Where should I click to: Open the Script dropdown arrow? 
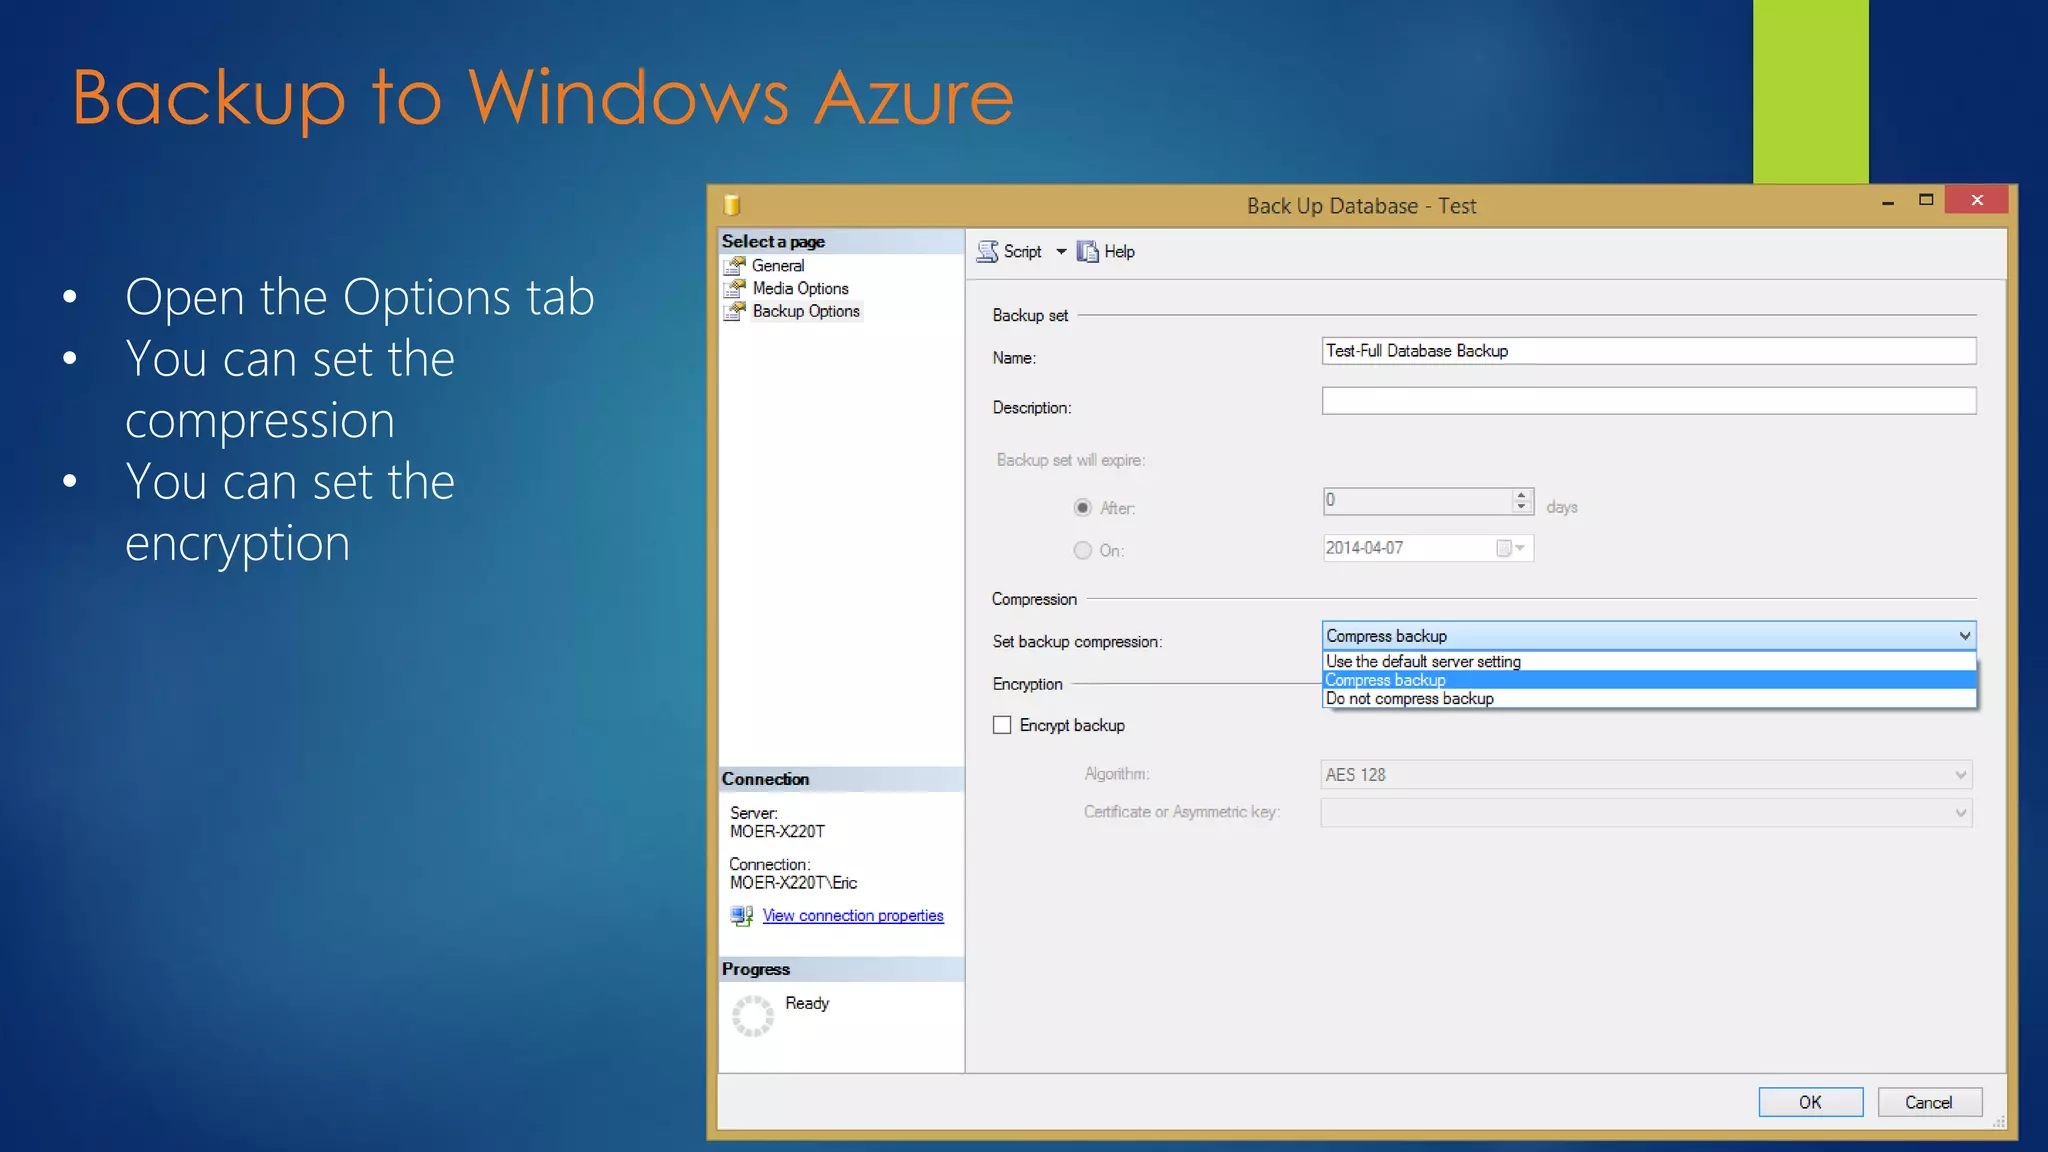(x=1061, y=252)
